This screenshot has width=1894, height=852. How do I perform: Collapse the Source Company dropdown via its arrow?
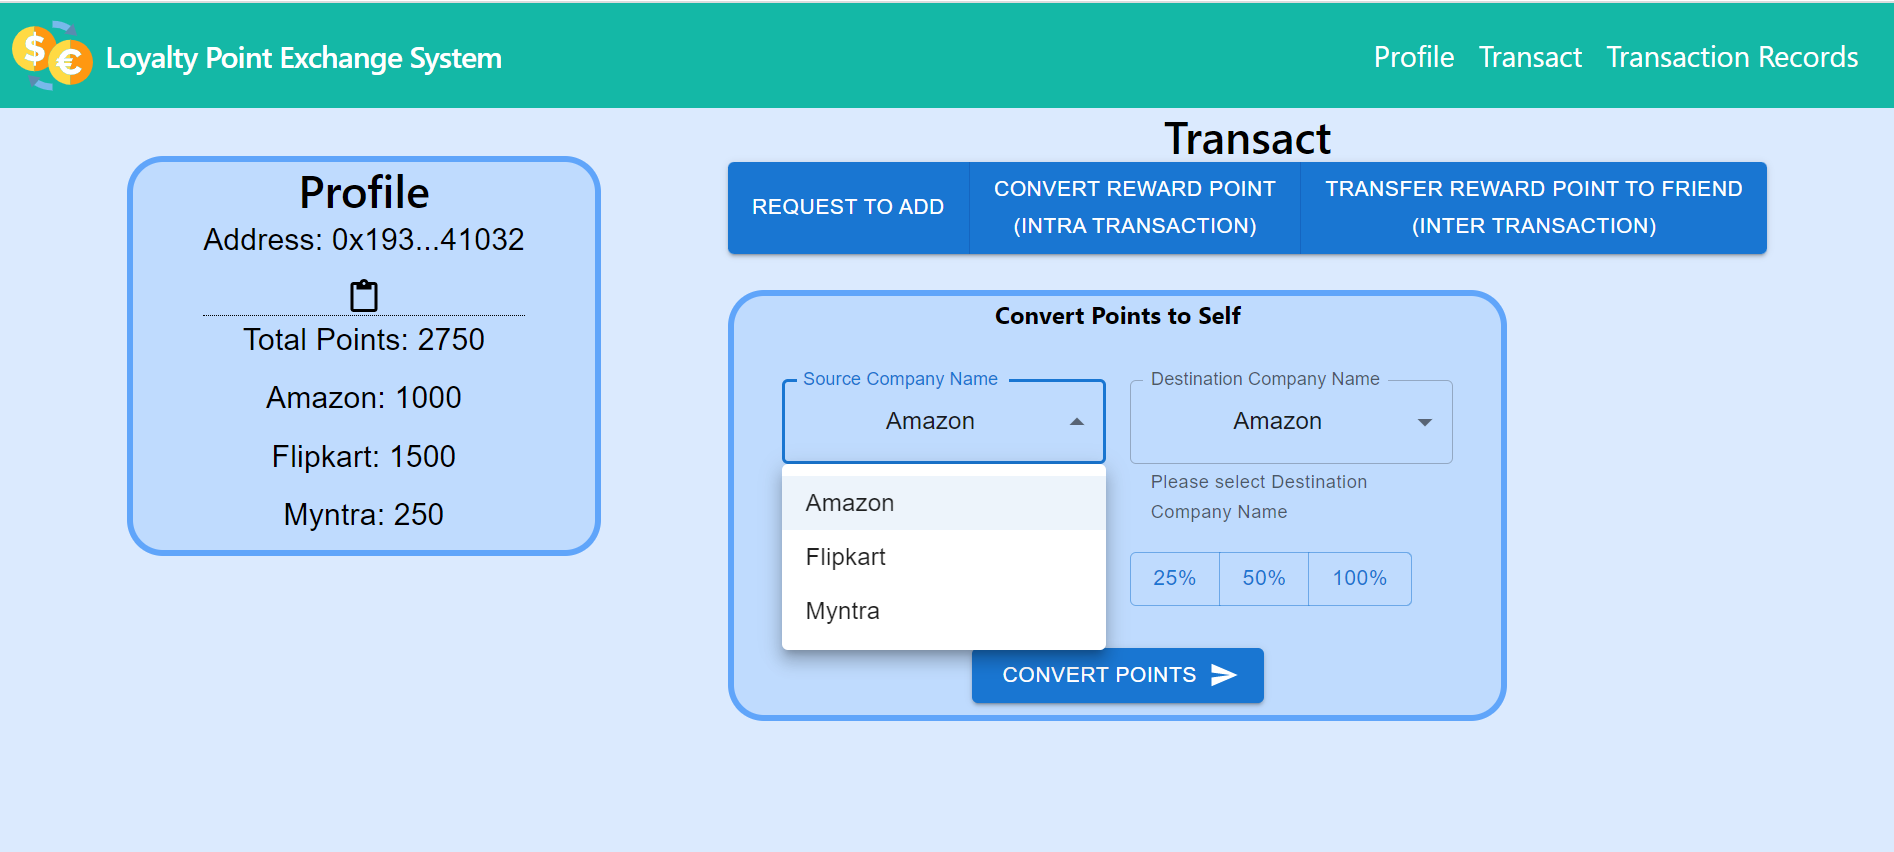click(x=1077, y=421)
